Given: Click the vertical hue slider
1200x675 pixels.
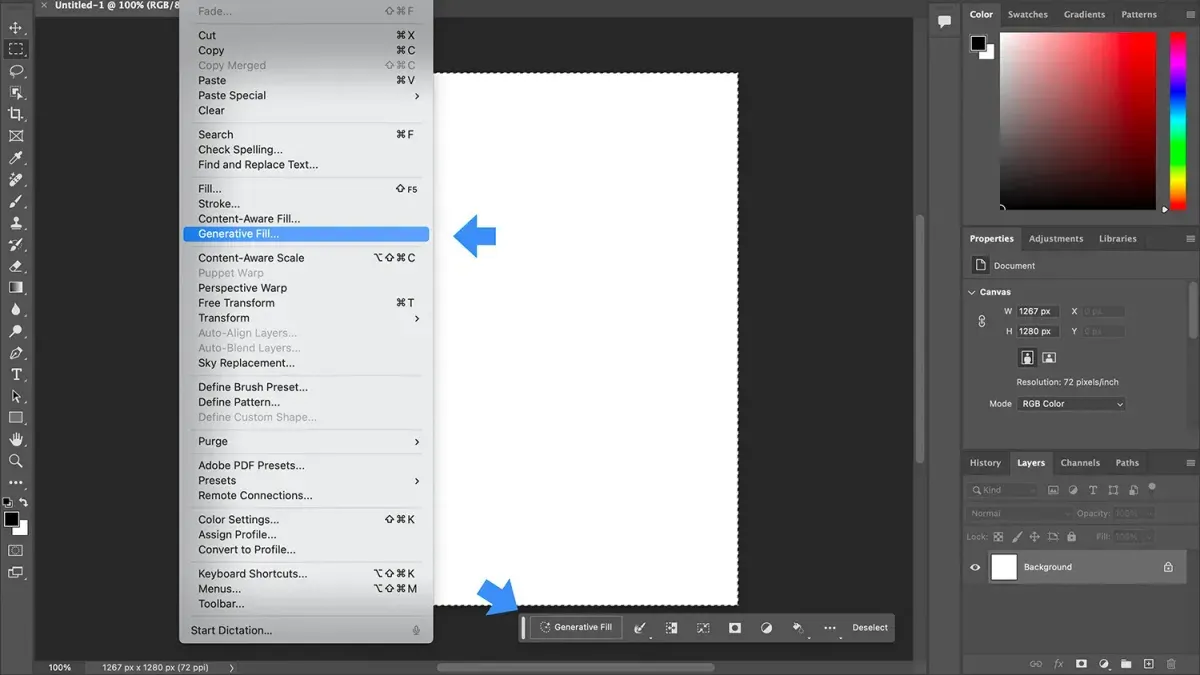Looking at the screenshot, I should [1178, 121].
